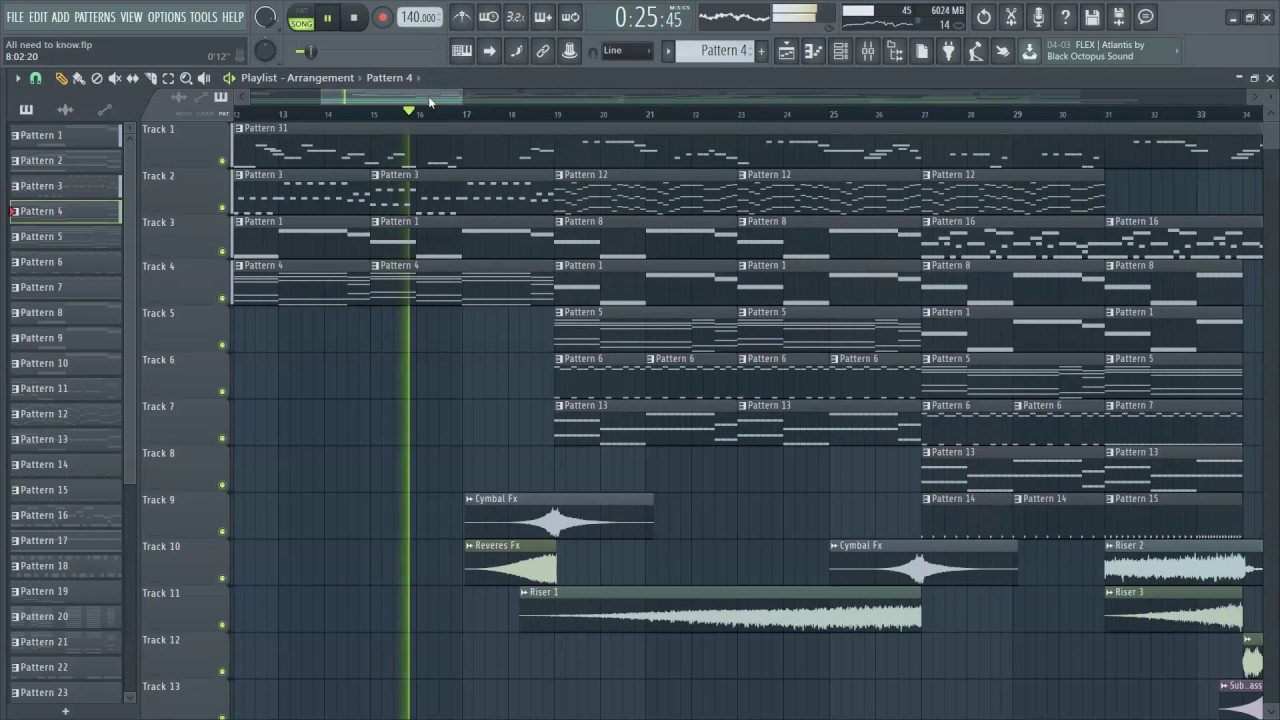Click the save new version icon
This screenshot has width=1280, height=720.
pyautogui.click(x=1119, y=17)
